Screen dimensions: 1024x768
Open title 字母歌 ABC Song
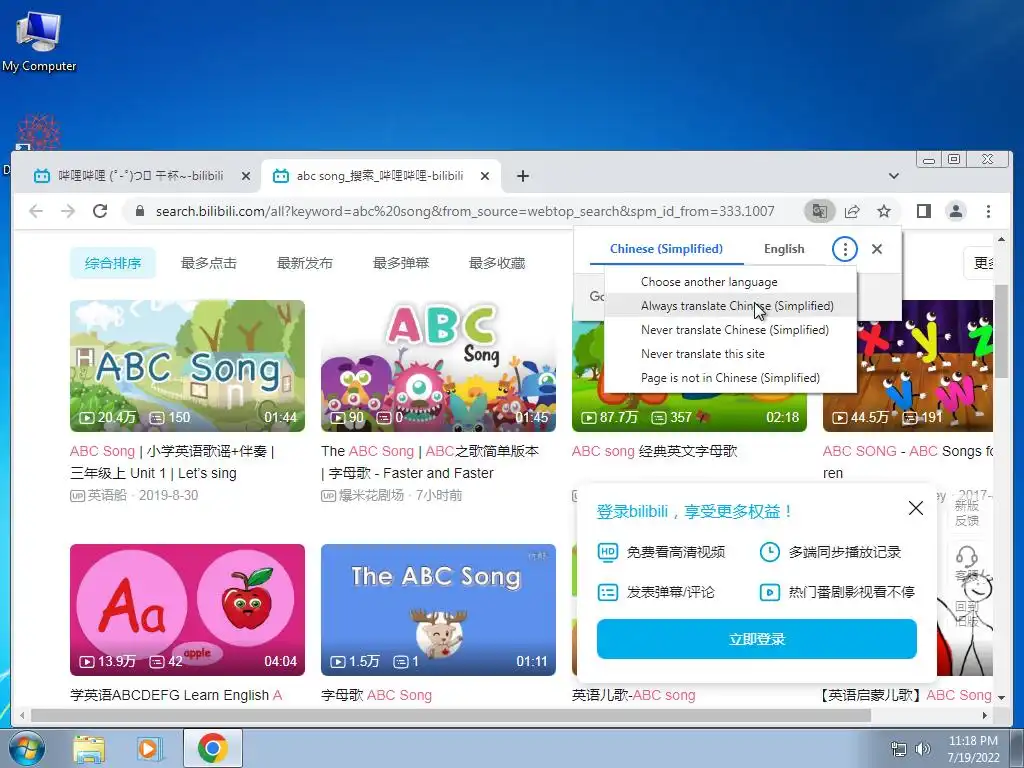[376, 695]
